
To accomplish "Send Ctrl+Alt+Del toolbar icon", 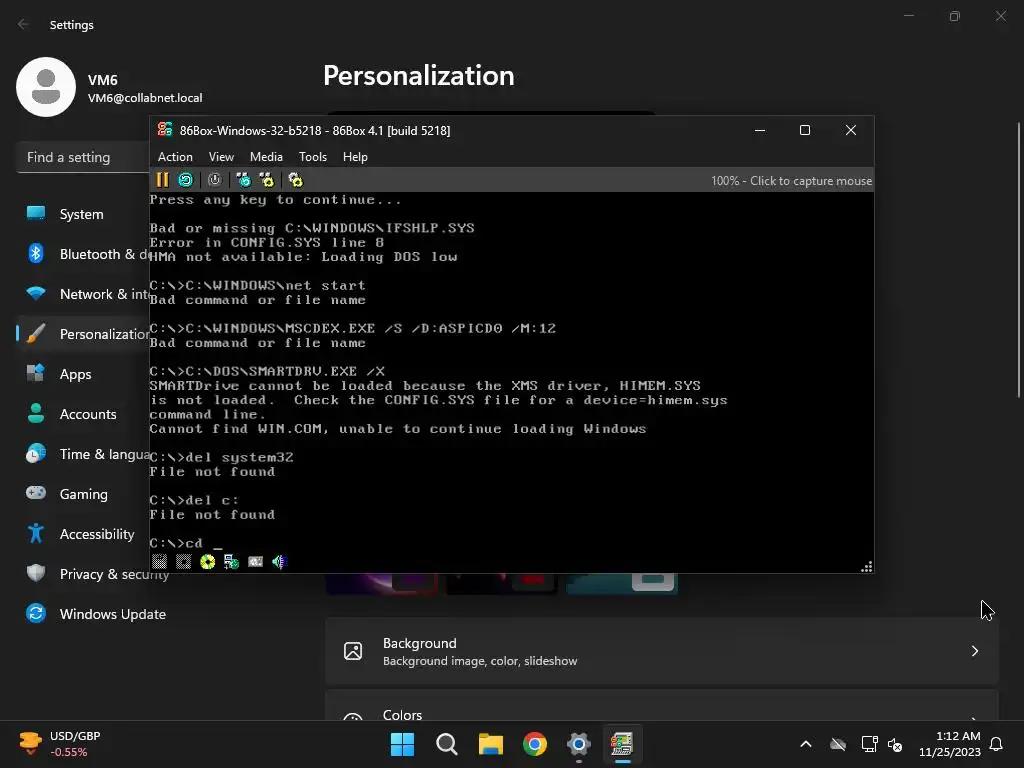I will [x=244, y=180].
